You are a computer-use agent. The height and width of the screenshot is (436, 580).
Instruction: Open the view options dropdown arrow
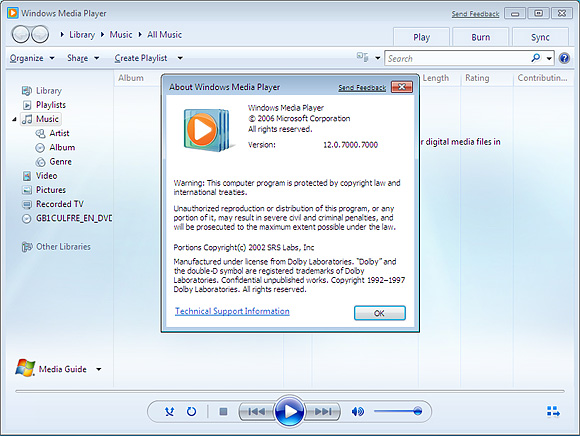click(377, 58)
